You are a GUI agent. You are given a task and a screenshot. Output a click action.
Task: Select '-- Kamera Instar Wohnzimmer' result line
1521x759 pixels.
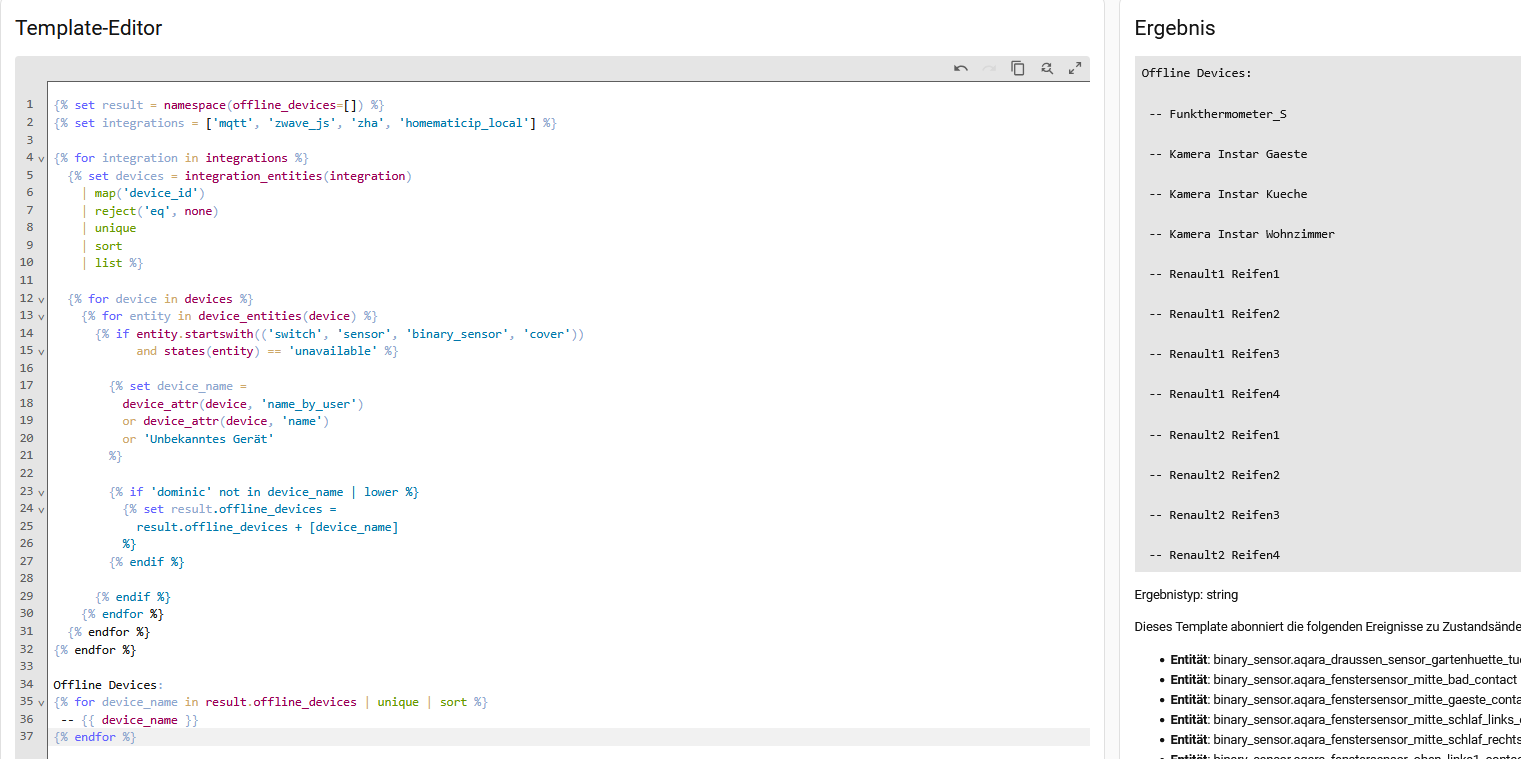tap(1241, 234)
